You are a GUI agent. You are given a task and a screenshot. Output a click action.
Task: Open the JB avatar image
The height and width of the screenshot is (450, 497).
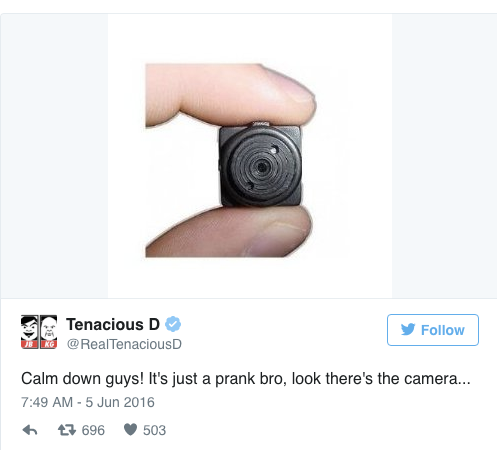pyautogui.click(x=29, y=332)
